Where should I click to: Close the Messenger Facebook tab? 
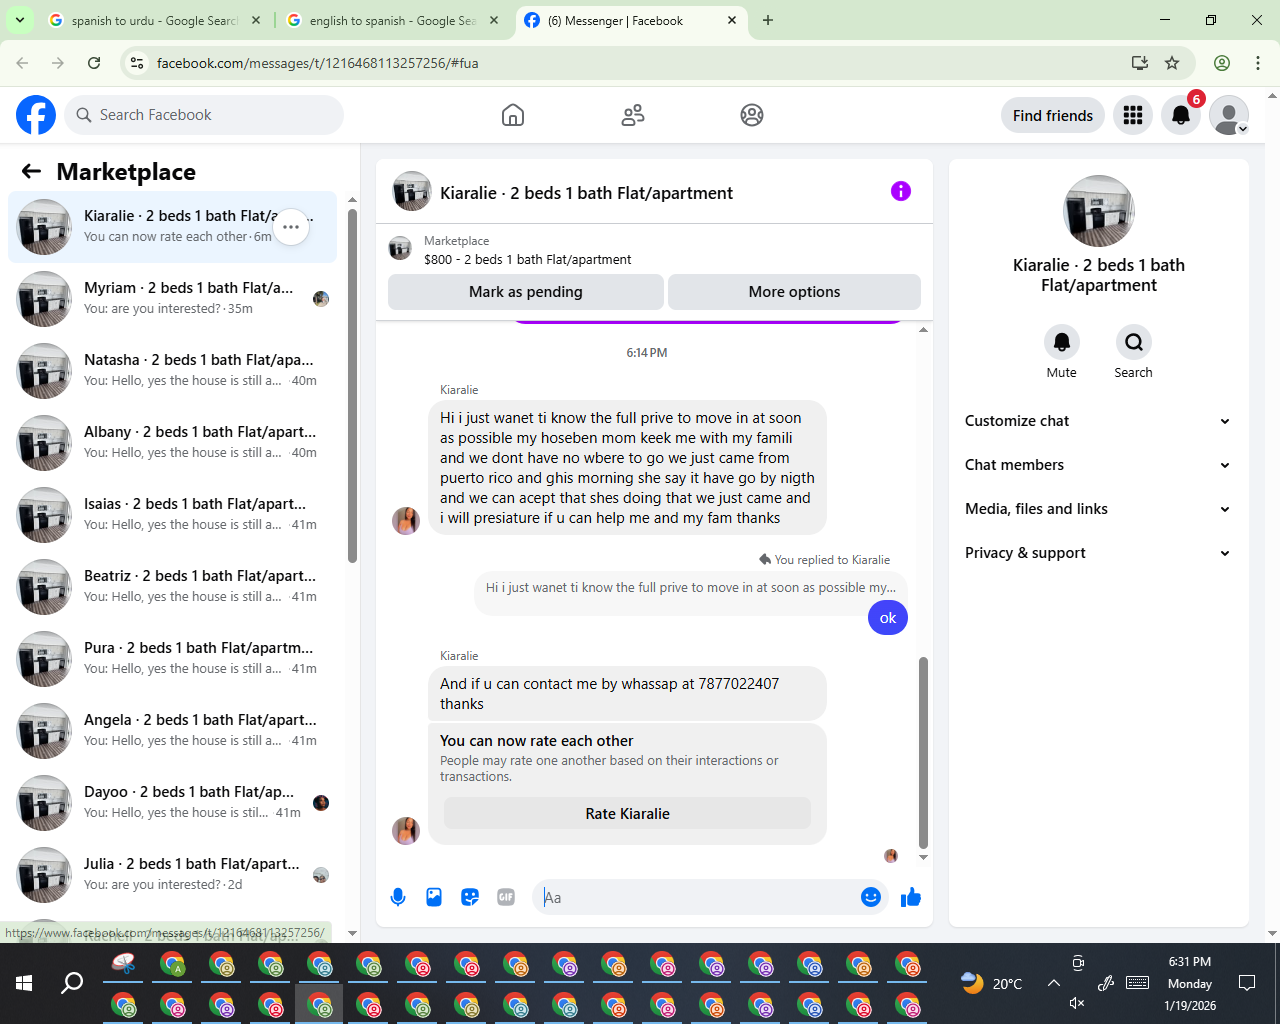click(732, 20)
